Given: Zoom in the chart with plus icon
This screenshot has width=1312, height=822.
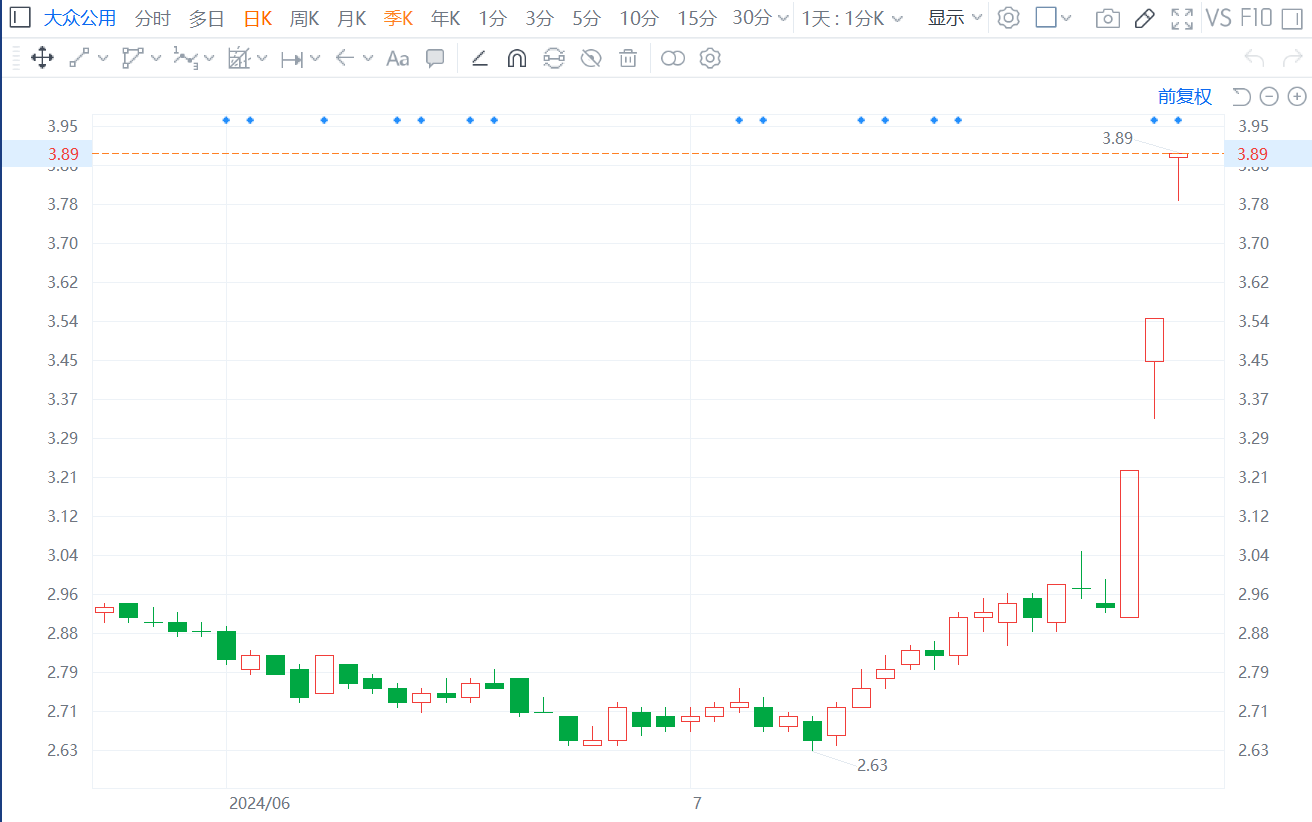Looking at the screenshot, I should pos(1297,96).
